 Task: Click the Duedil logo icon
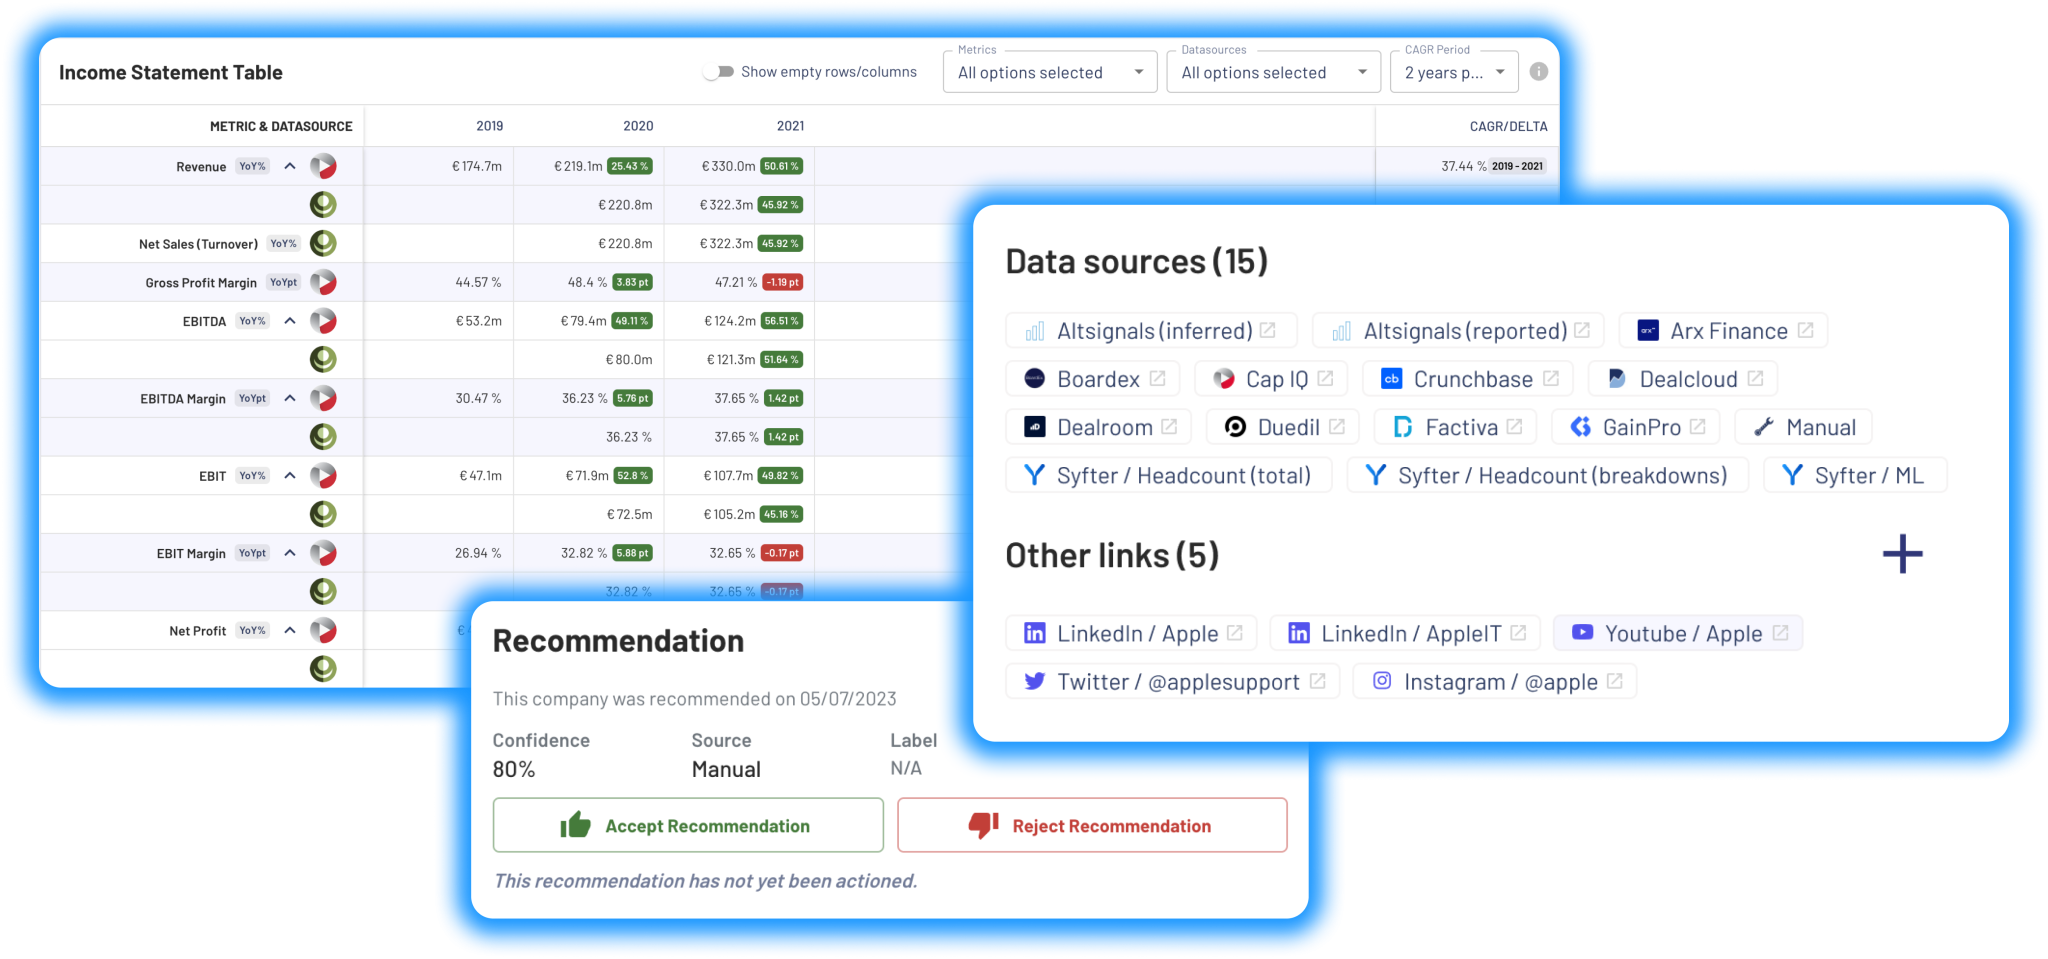click(x=1236, y=427)
